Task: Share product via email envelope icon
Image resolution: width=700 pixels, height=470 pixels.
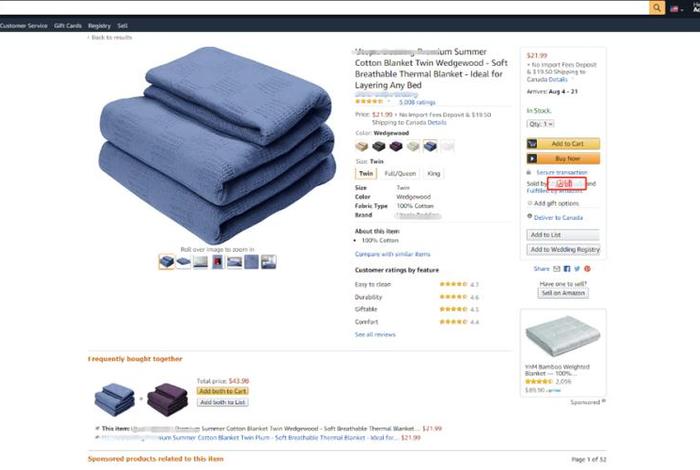Action: [x=557, y=269]
